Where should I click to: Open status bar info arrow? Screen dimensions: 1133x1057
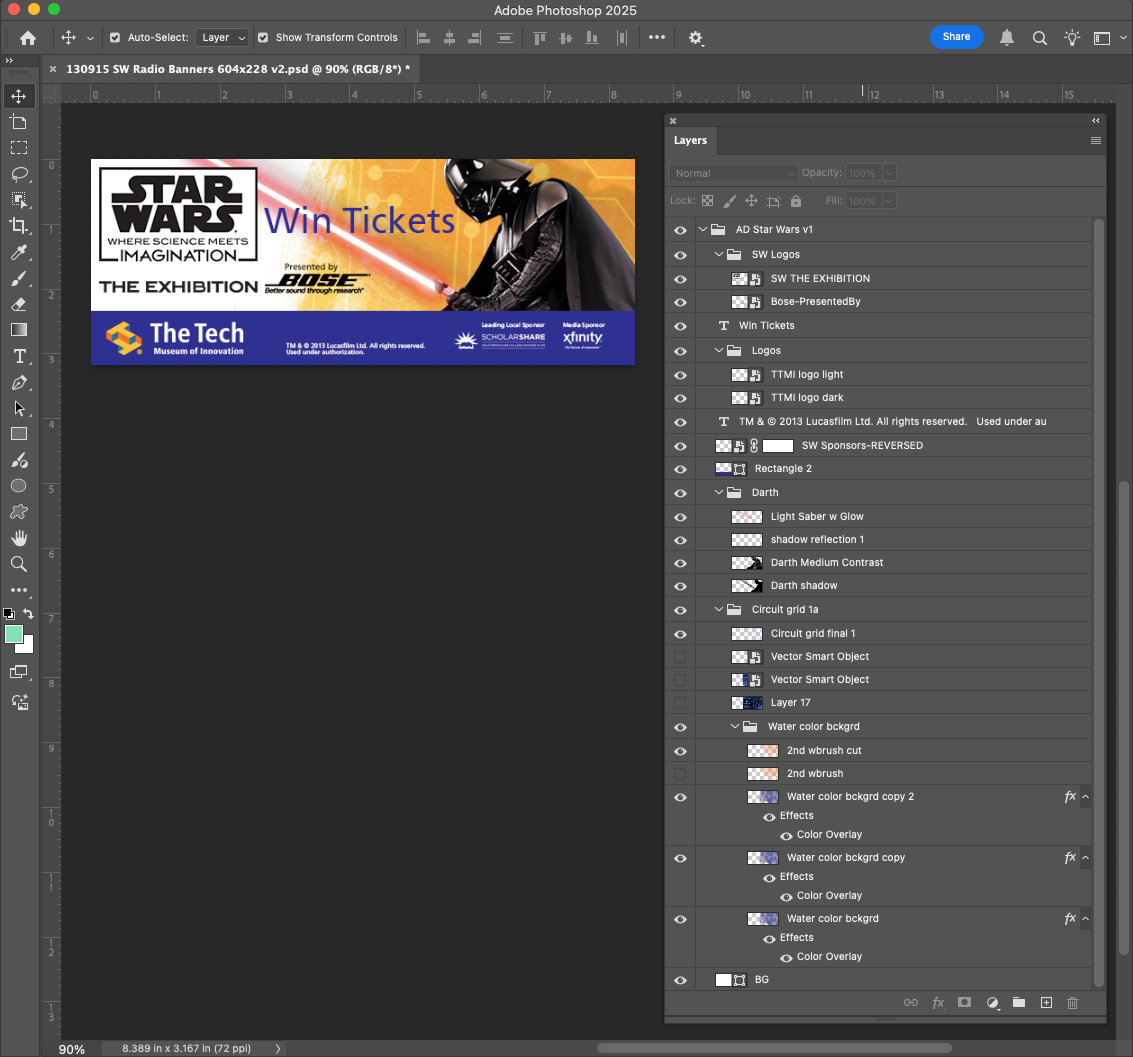(x=277, y=1048)
